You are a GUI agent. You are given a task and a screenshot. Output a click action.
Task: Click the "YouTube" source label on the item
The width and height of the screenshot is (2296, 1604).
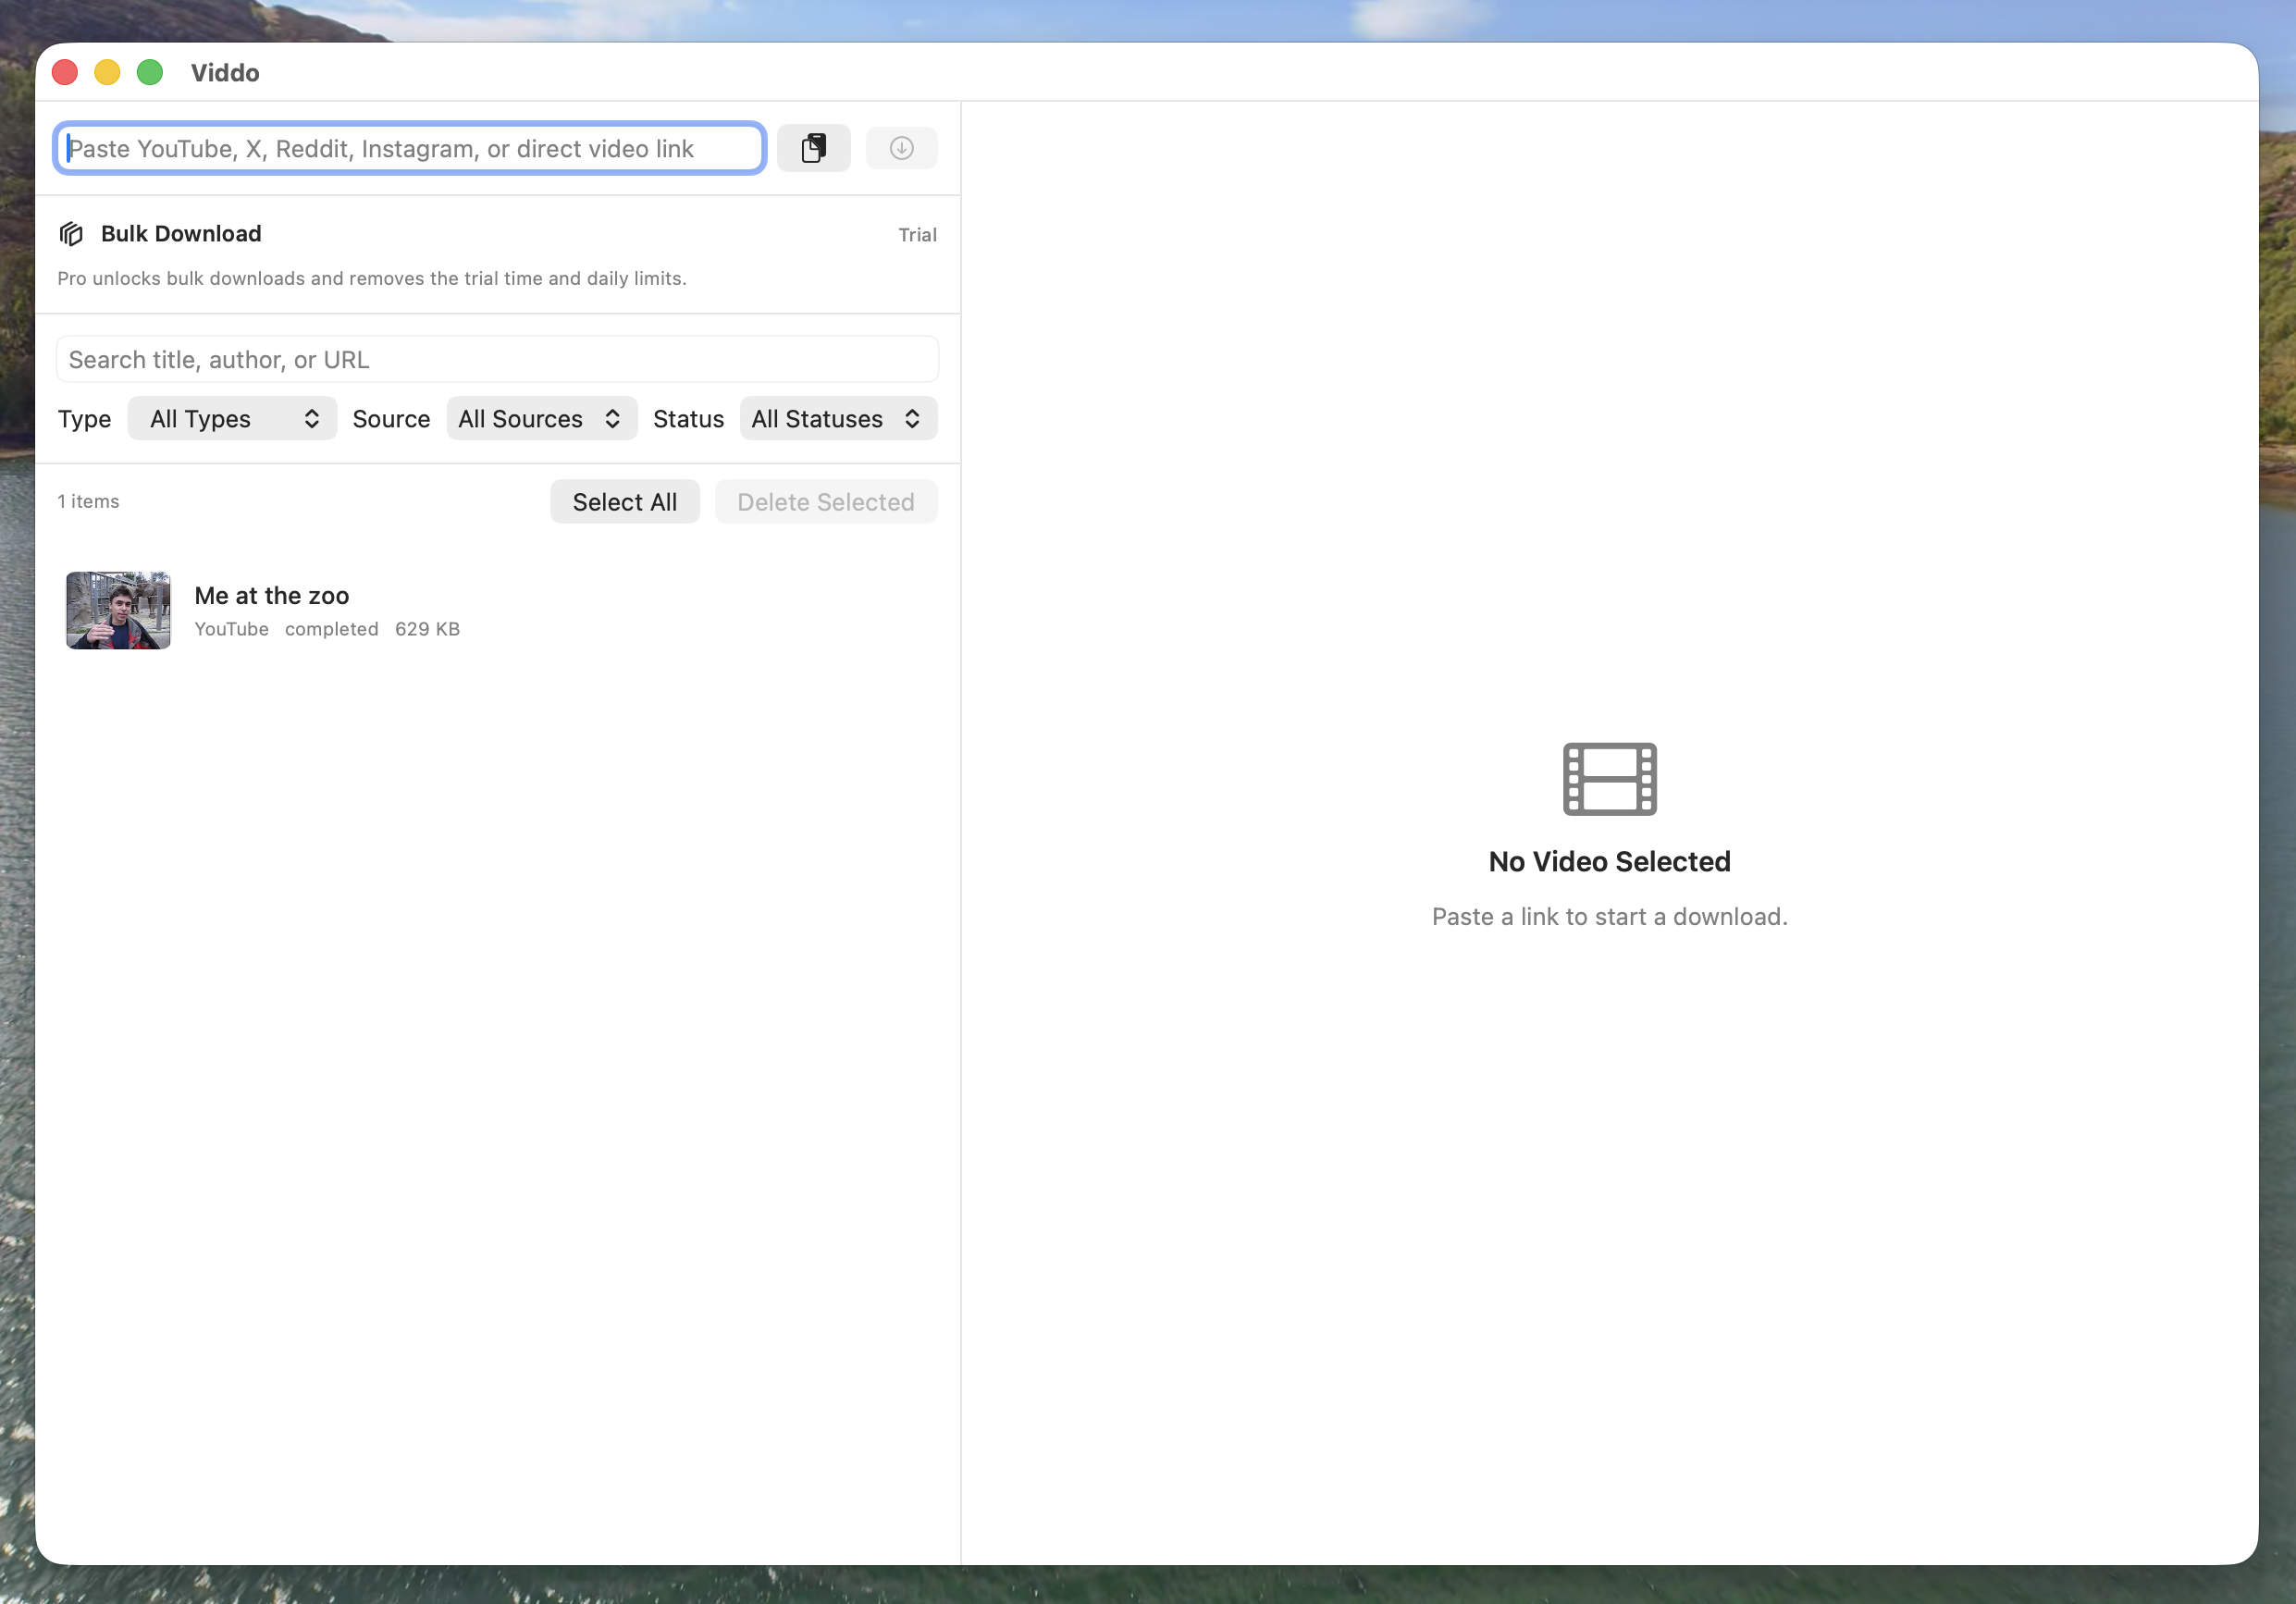point(231,629)
